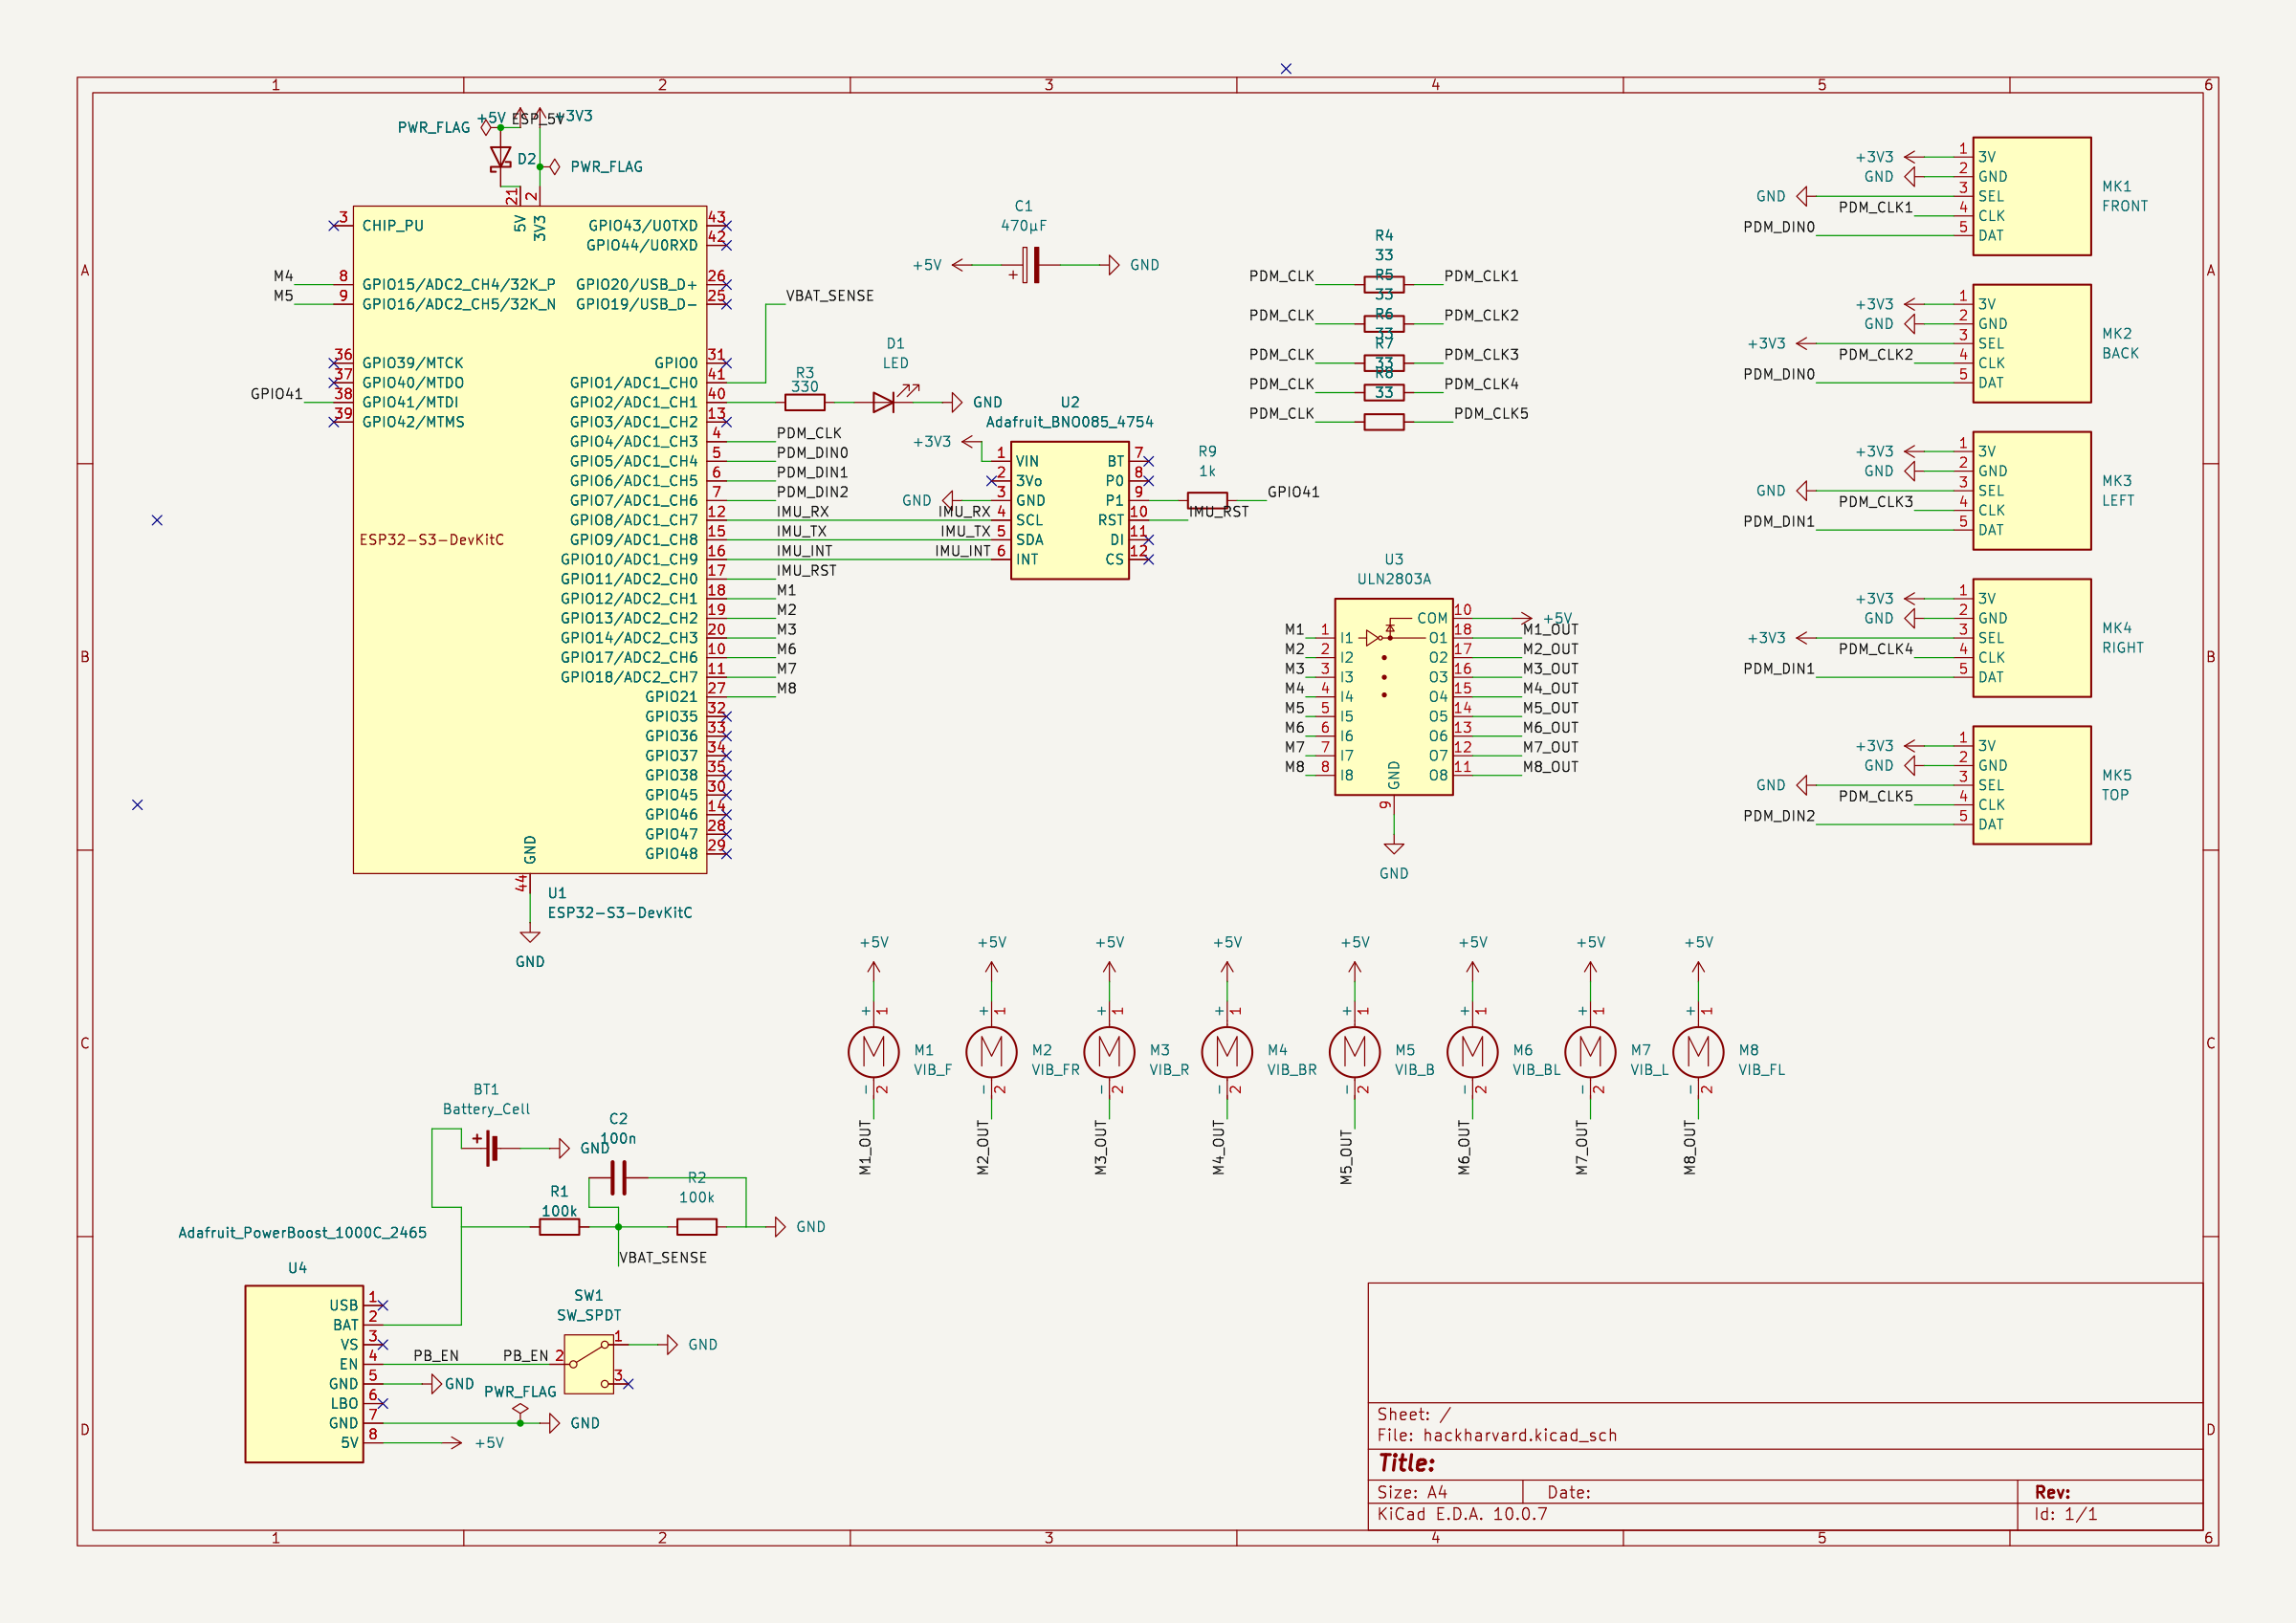Click the D2 diode symbol above the ESP32
Image resolution: width=2296 pixels, height=1624 pixels.
click(x=500, y=158)
